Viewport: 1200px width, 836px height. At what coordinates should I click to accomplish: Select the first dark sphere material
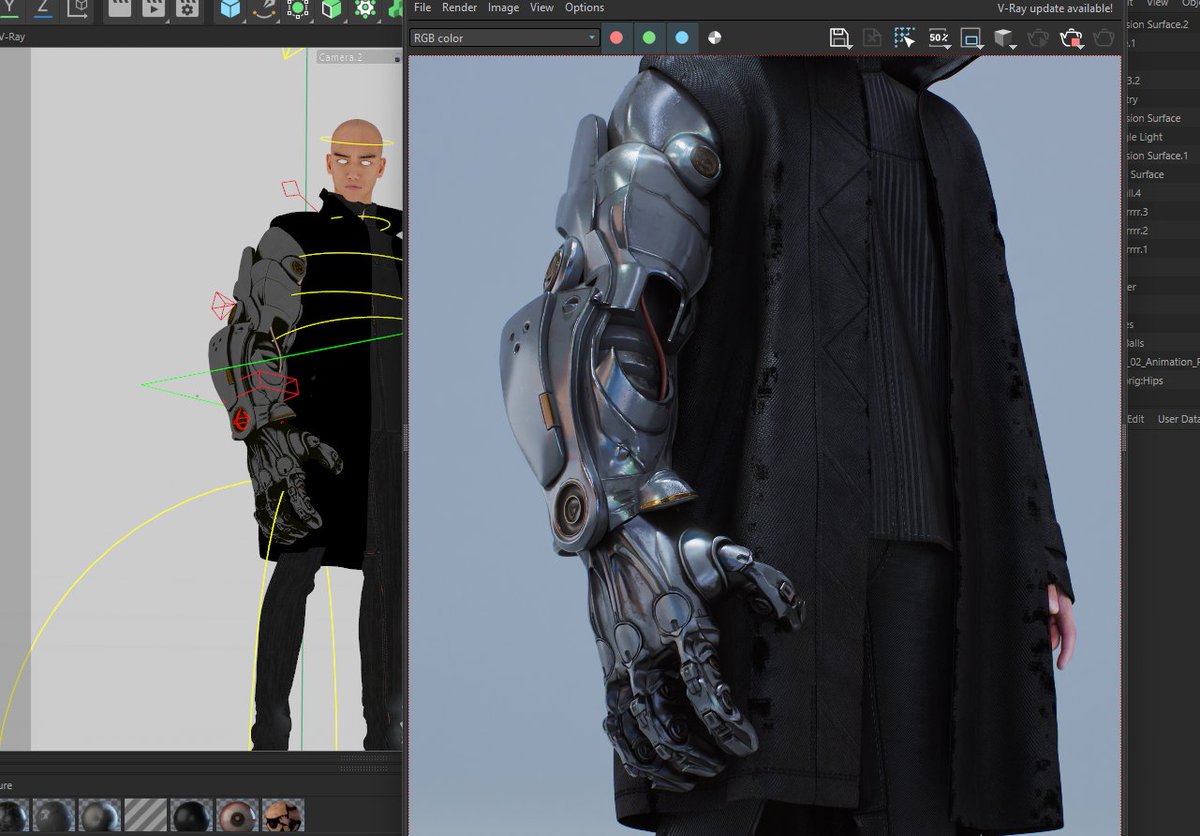click(x=12, y=816)
